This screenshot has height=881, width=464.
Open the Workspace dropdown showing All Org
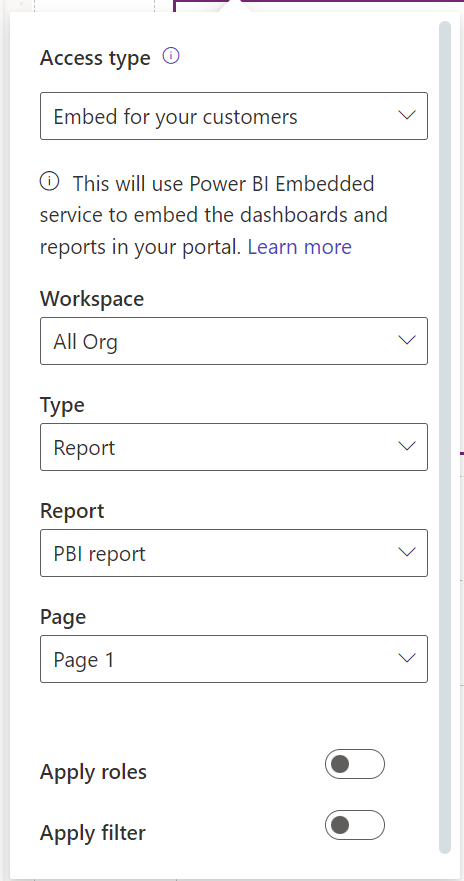coord(234,341)
